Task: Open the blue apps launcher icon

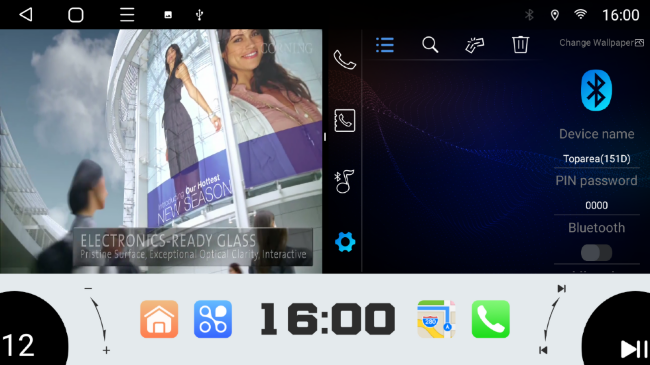Action: [213, 319]
